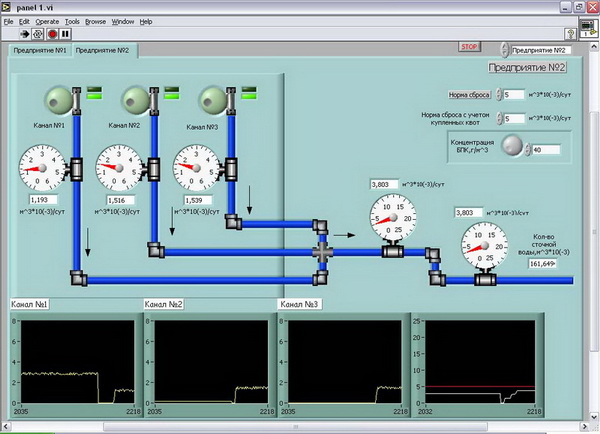
Task: Click the red Abort Execution icon
Action: click(x=52, y=34)
